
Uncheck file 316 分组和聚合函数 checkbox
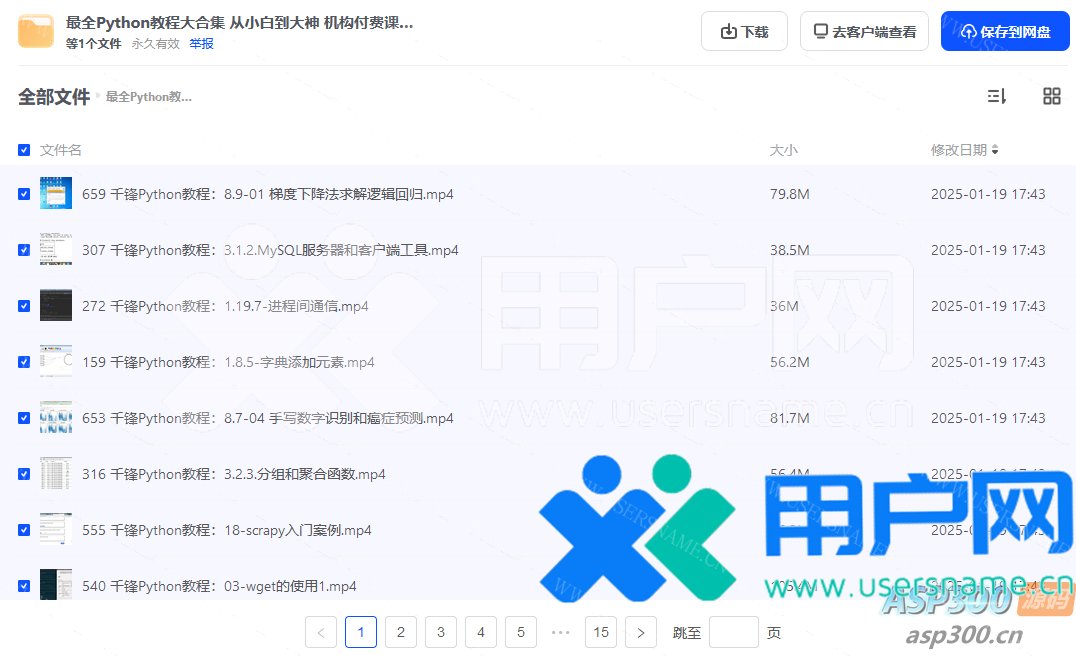[x=24, y=474]
